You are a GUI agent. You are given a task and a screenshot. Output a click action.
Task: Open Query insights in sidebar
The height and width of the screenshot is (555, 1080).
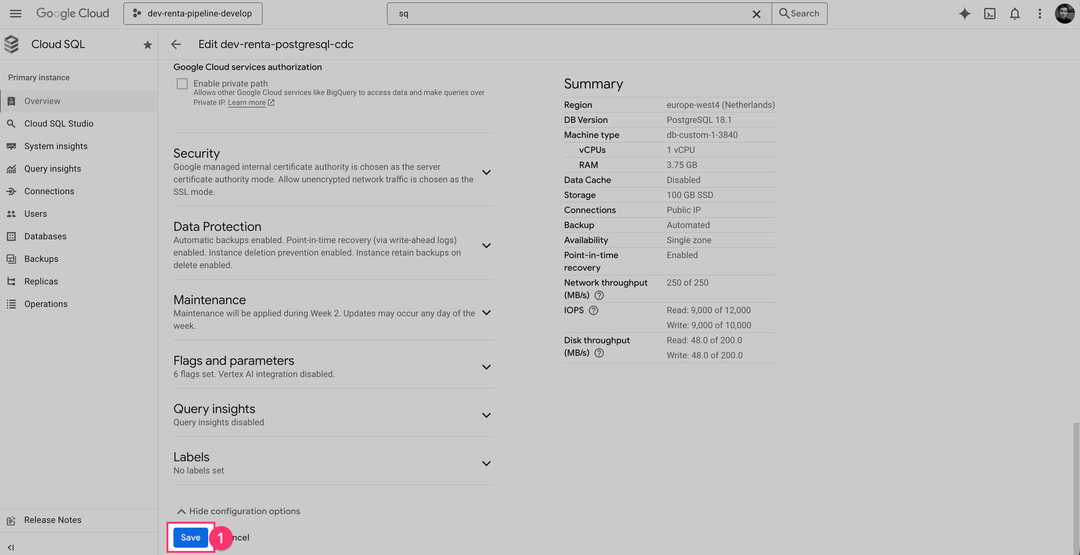pos(52,169)
